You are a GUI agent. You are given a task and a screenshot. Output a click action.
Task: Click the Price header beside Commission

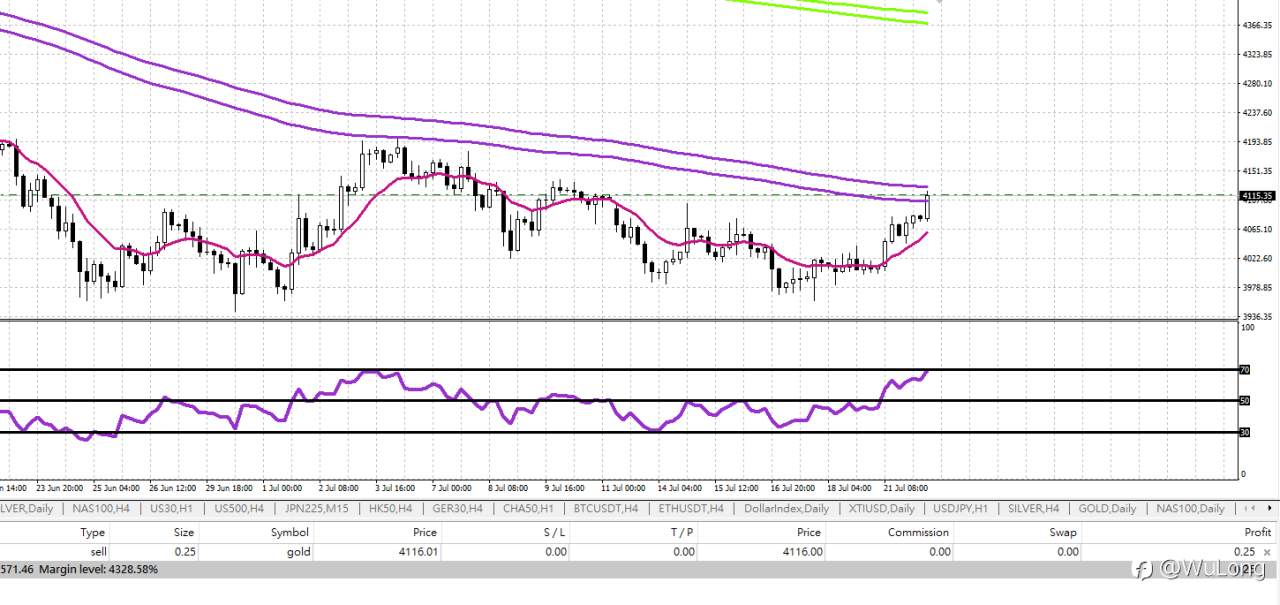809,532
